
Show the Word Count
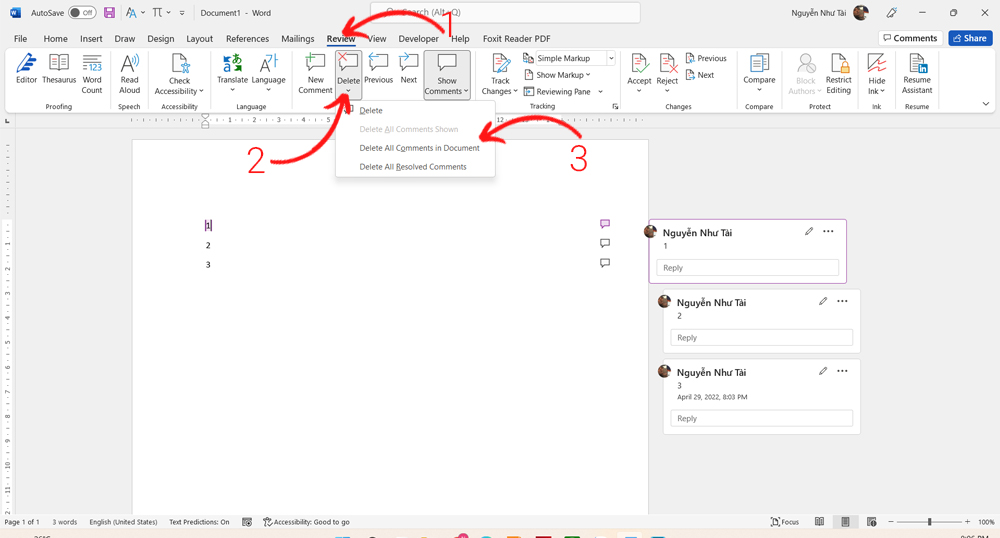coord(92,74)
